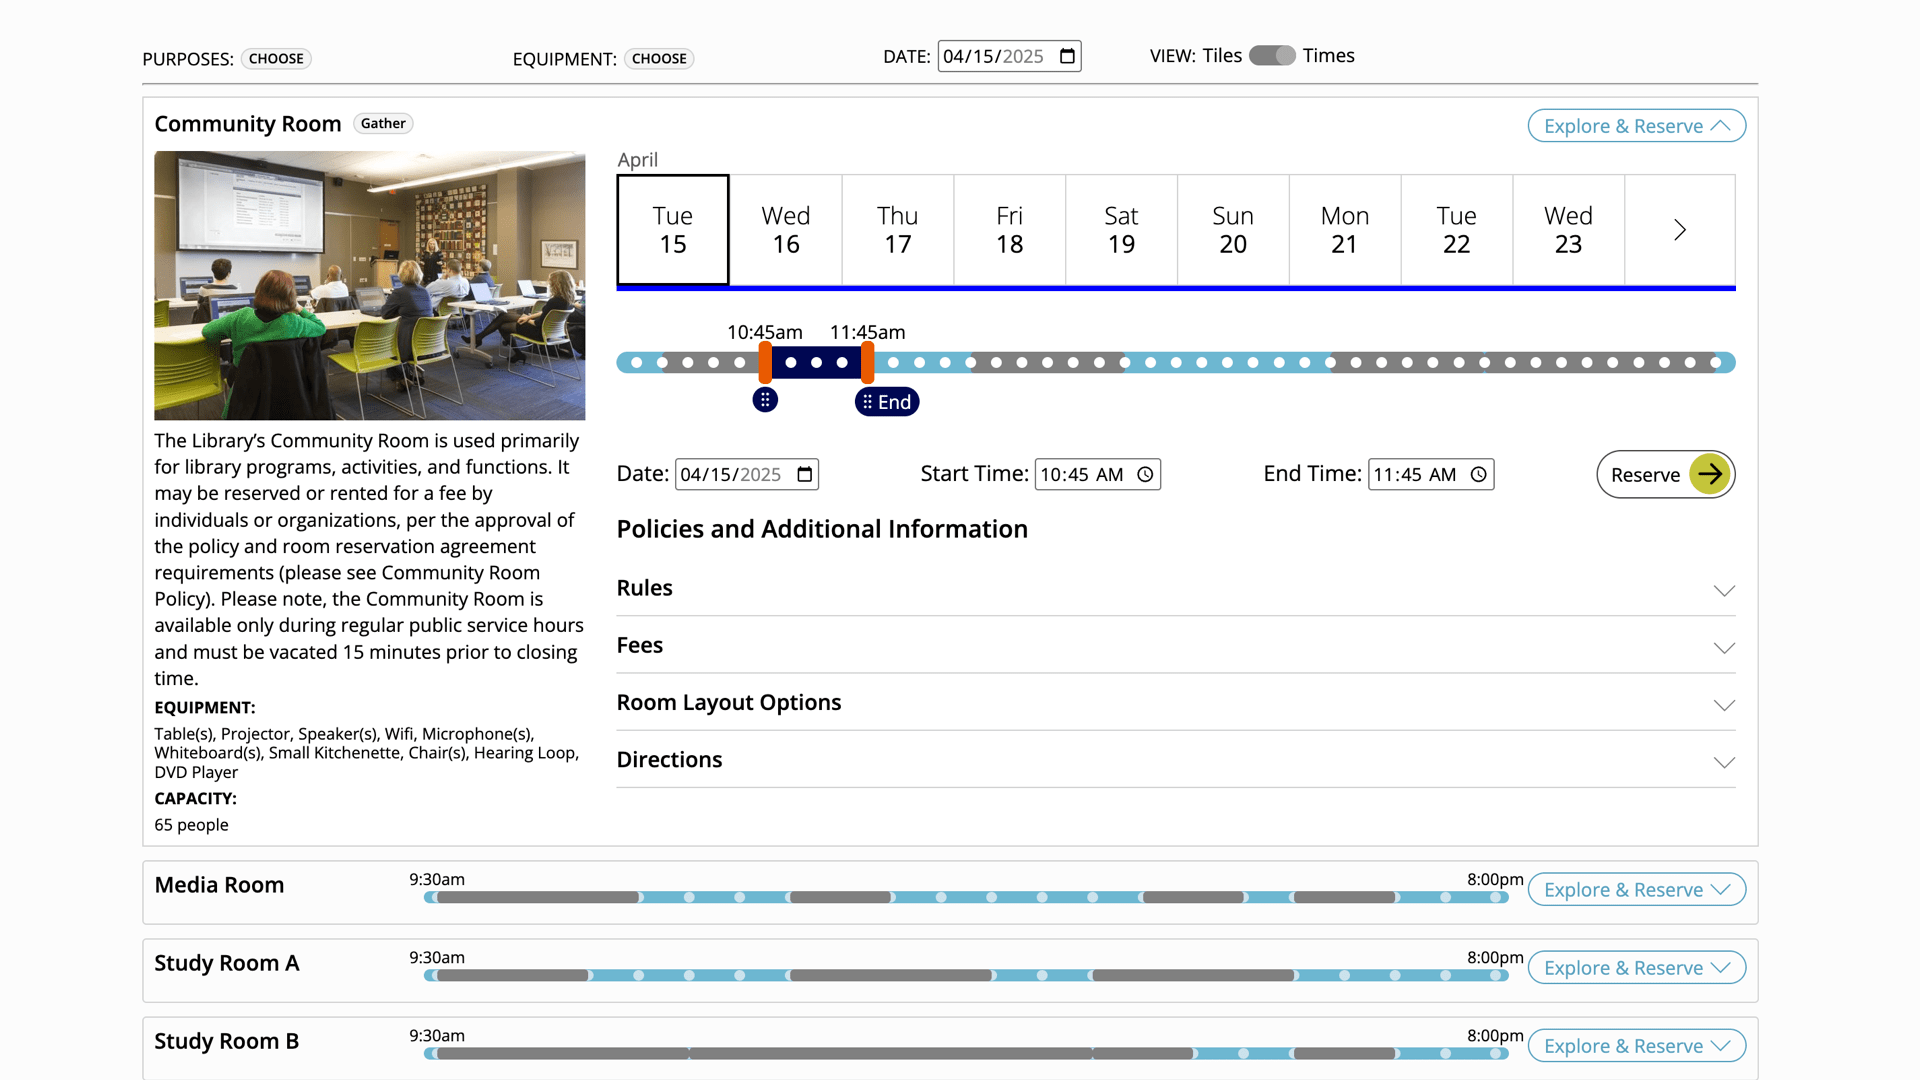Click the orange start marker on timeline
Screen dimensions: 1920x1080
coord(765,362)
